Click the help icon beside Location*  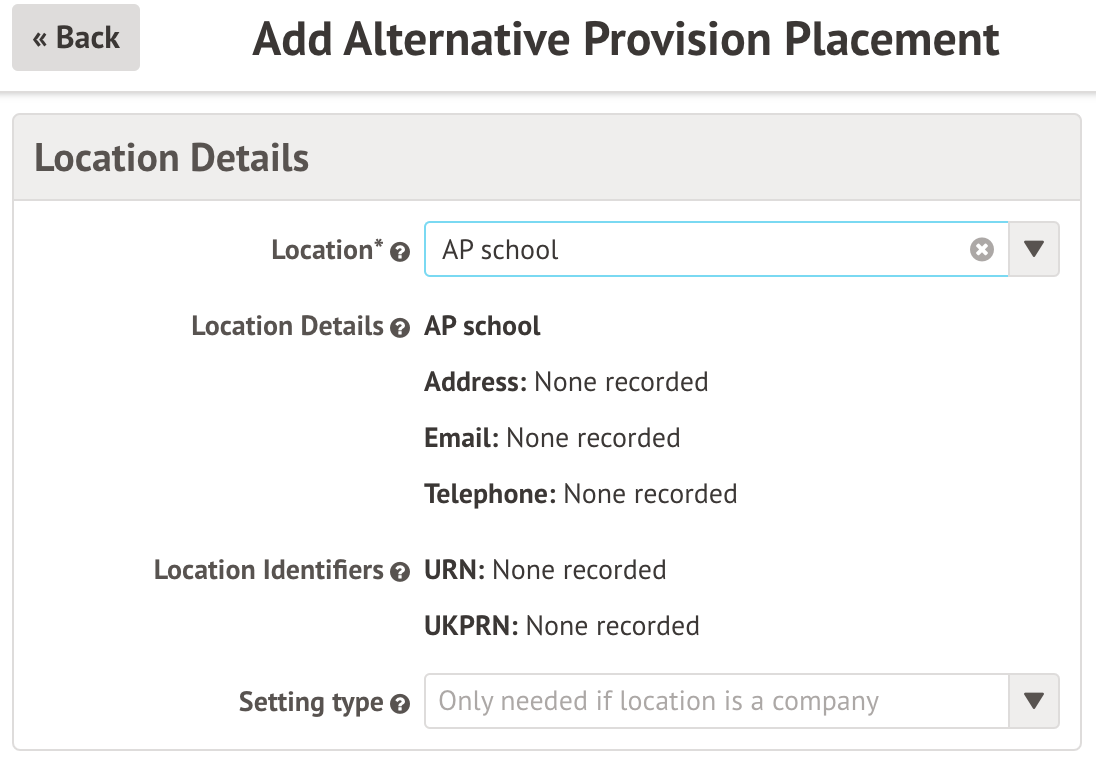point(400,252)
